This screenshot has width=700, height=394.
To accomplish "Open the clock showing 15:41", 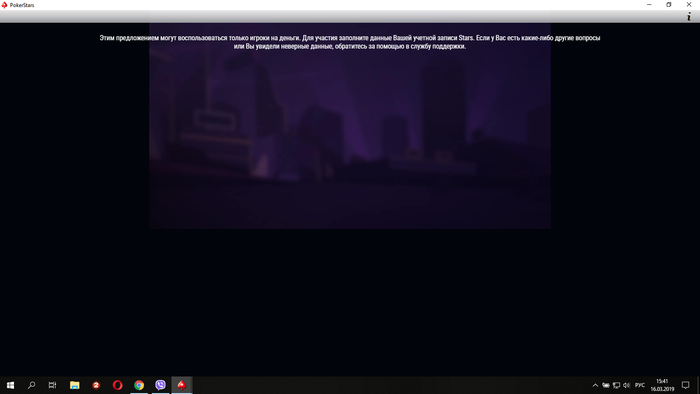I will pos(662,385).
